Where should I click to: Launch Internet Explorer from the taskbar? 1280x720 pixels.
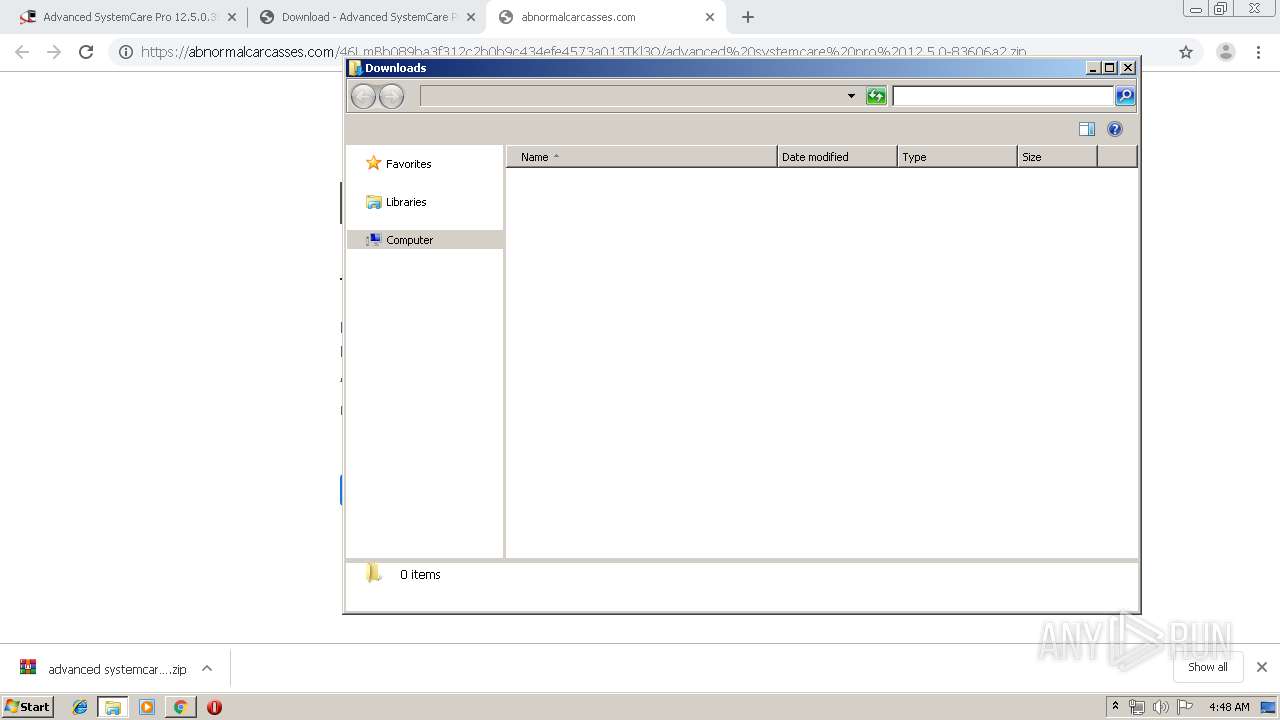tap(80, 707)
